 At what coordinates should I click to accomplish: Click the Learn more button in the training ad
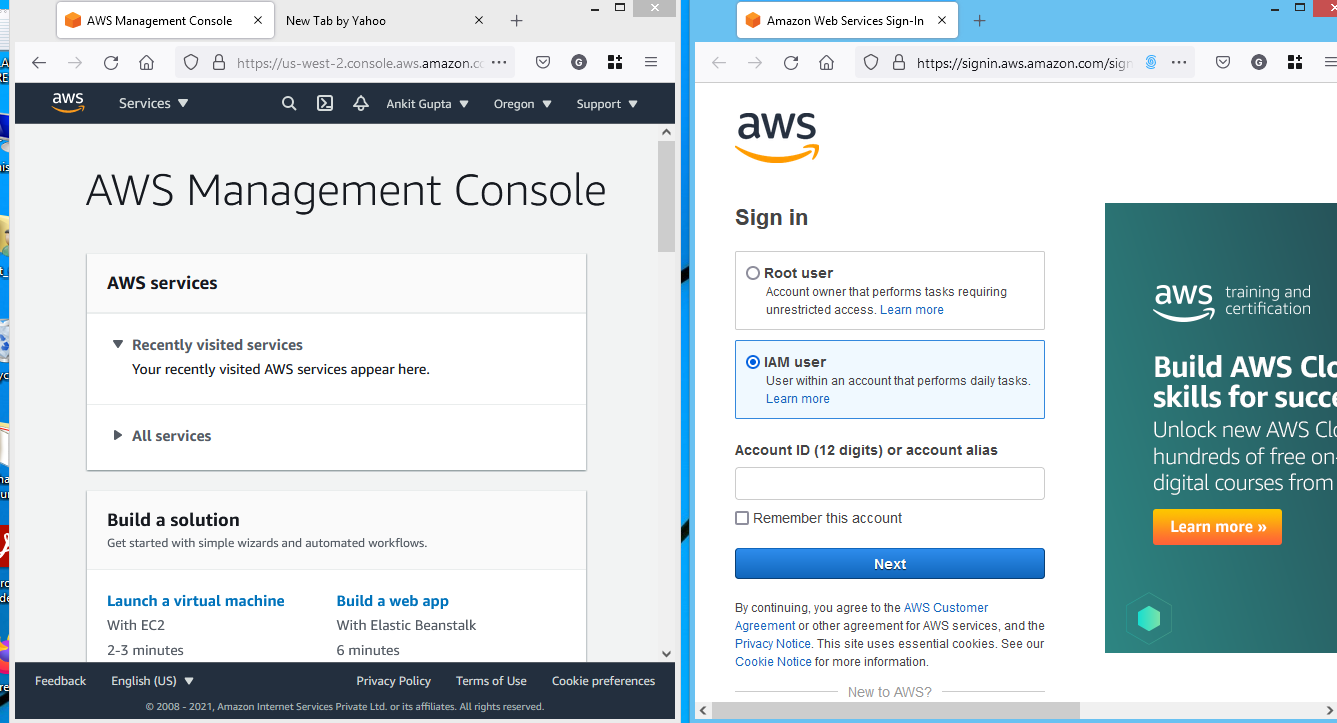click(1217, 527)
